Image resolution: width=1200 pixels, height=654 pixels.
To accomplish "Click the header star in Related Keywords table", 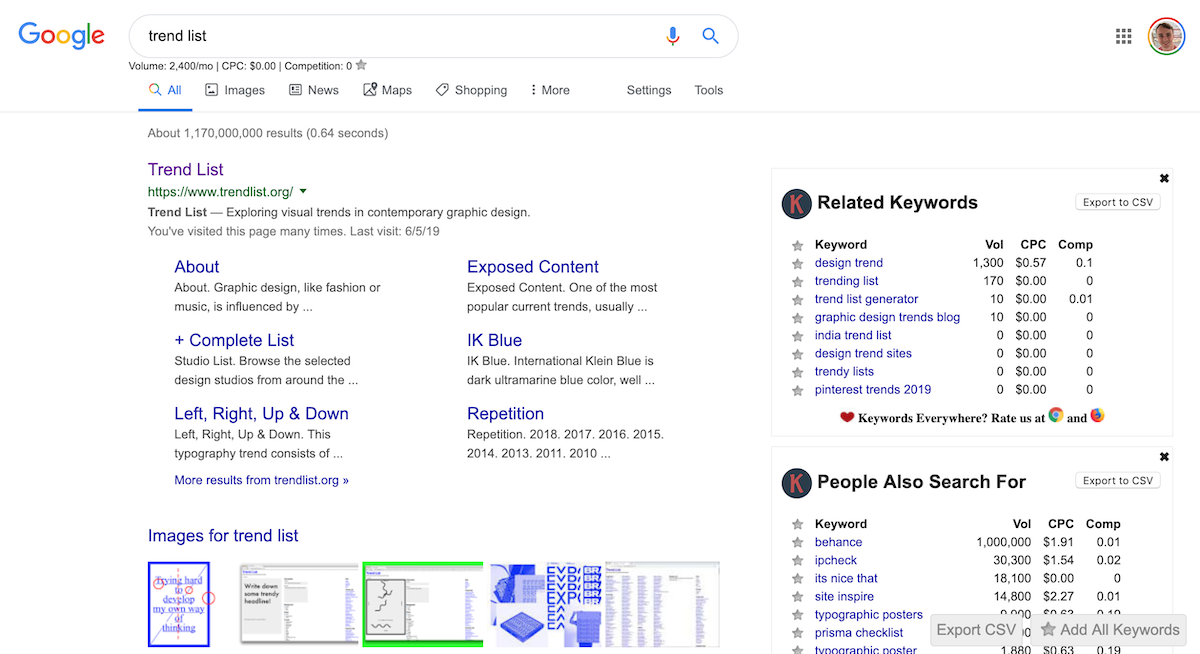I will (x=797, y=245).
